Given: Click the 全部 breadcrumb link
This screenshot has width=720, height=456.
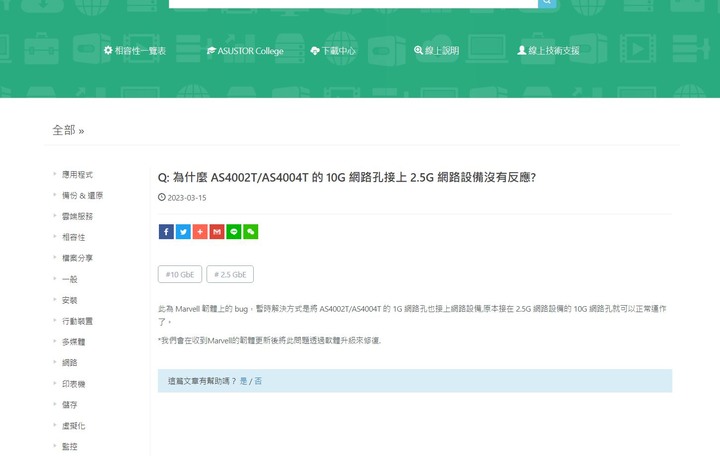Looking at the screenshot, I should (64, 130).
